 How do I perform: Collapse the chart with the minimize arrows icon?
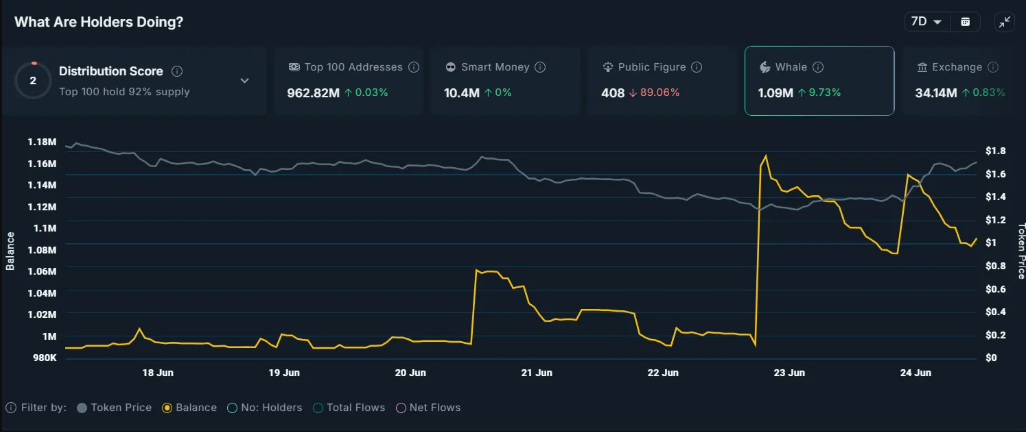tap(1005, 21)
